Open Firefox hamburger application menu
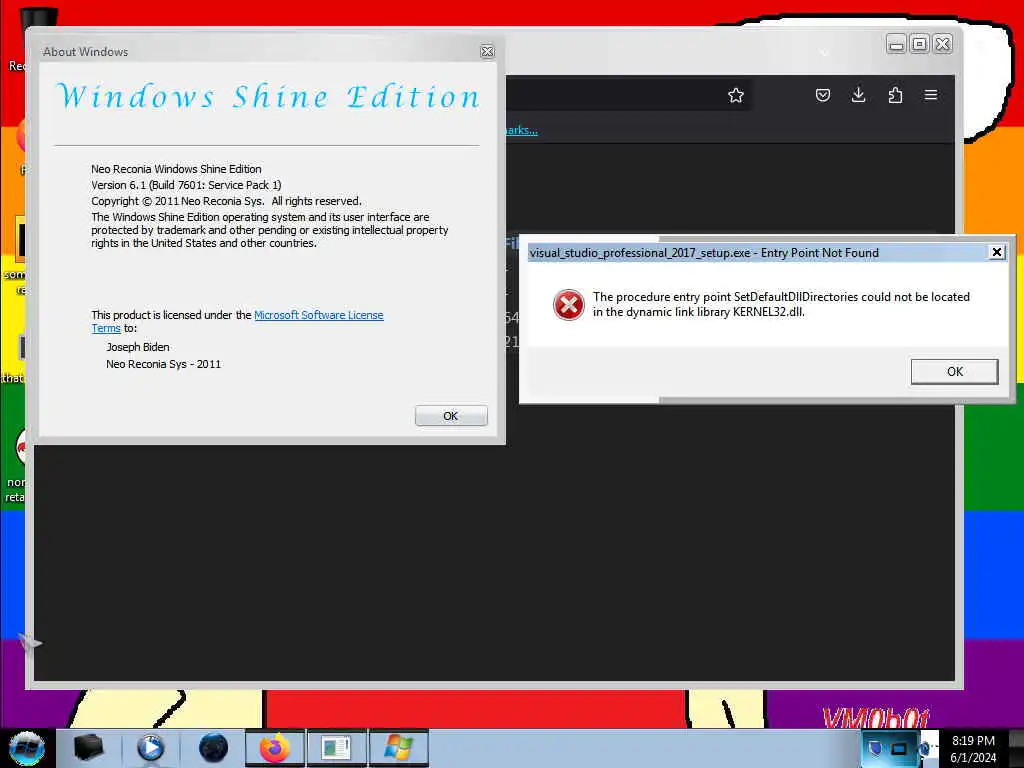The height and width of the screenshot is (768, 1024). (931, 95)
